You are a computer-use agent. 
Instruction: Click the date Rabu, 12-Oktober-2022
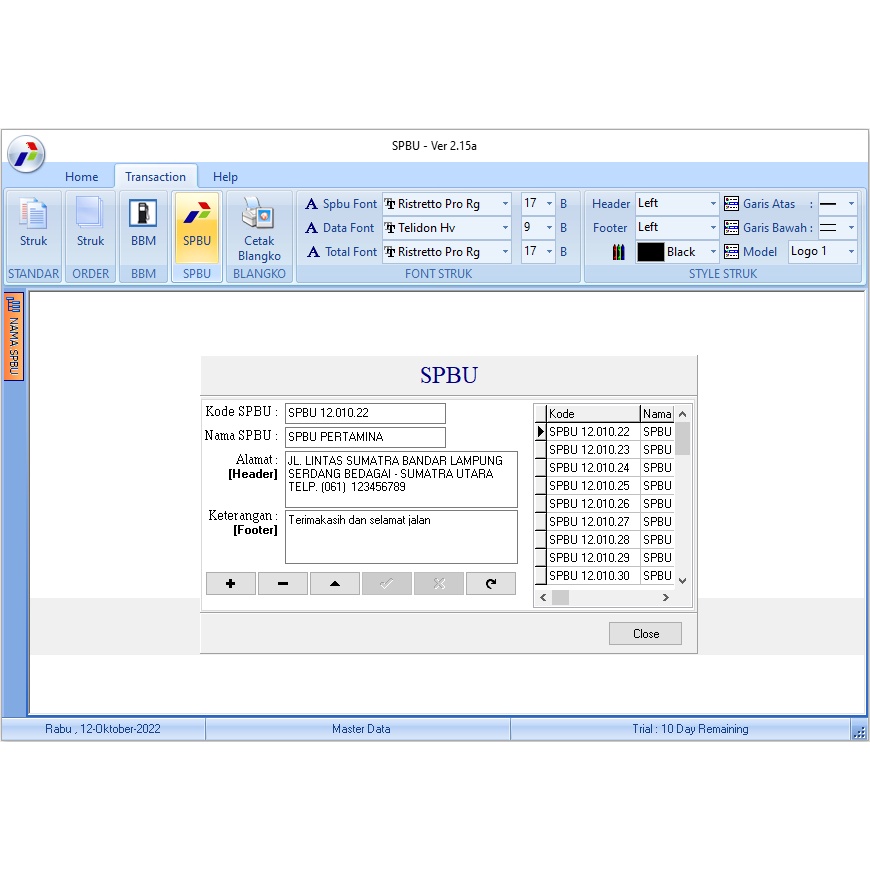point(103,729)
